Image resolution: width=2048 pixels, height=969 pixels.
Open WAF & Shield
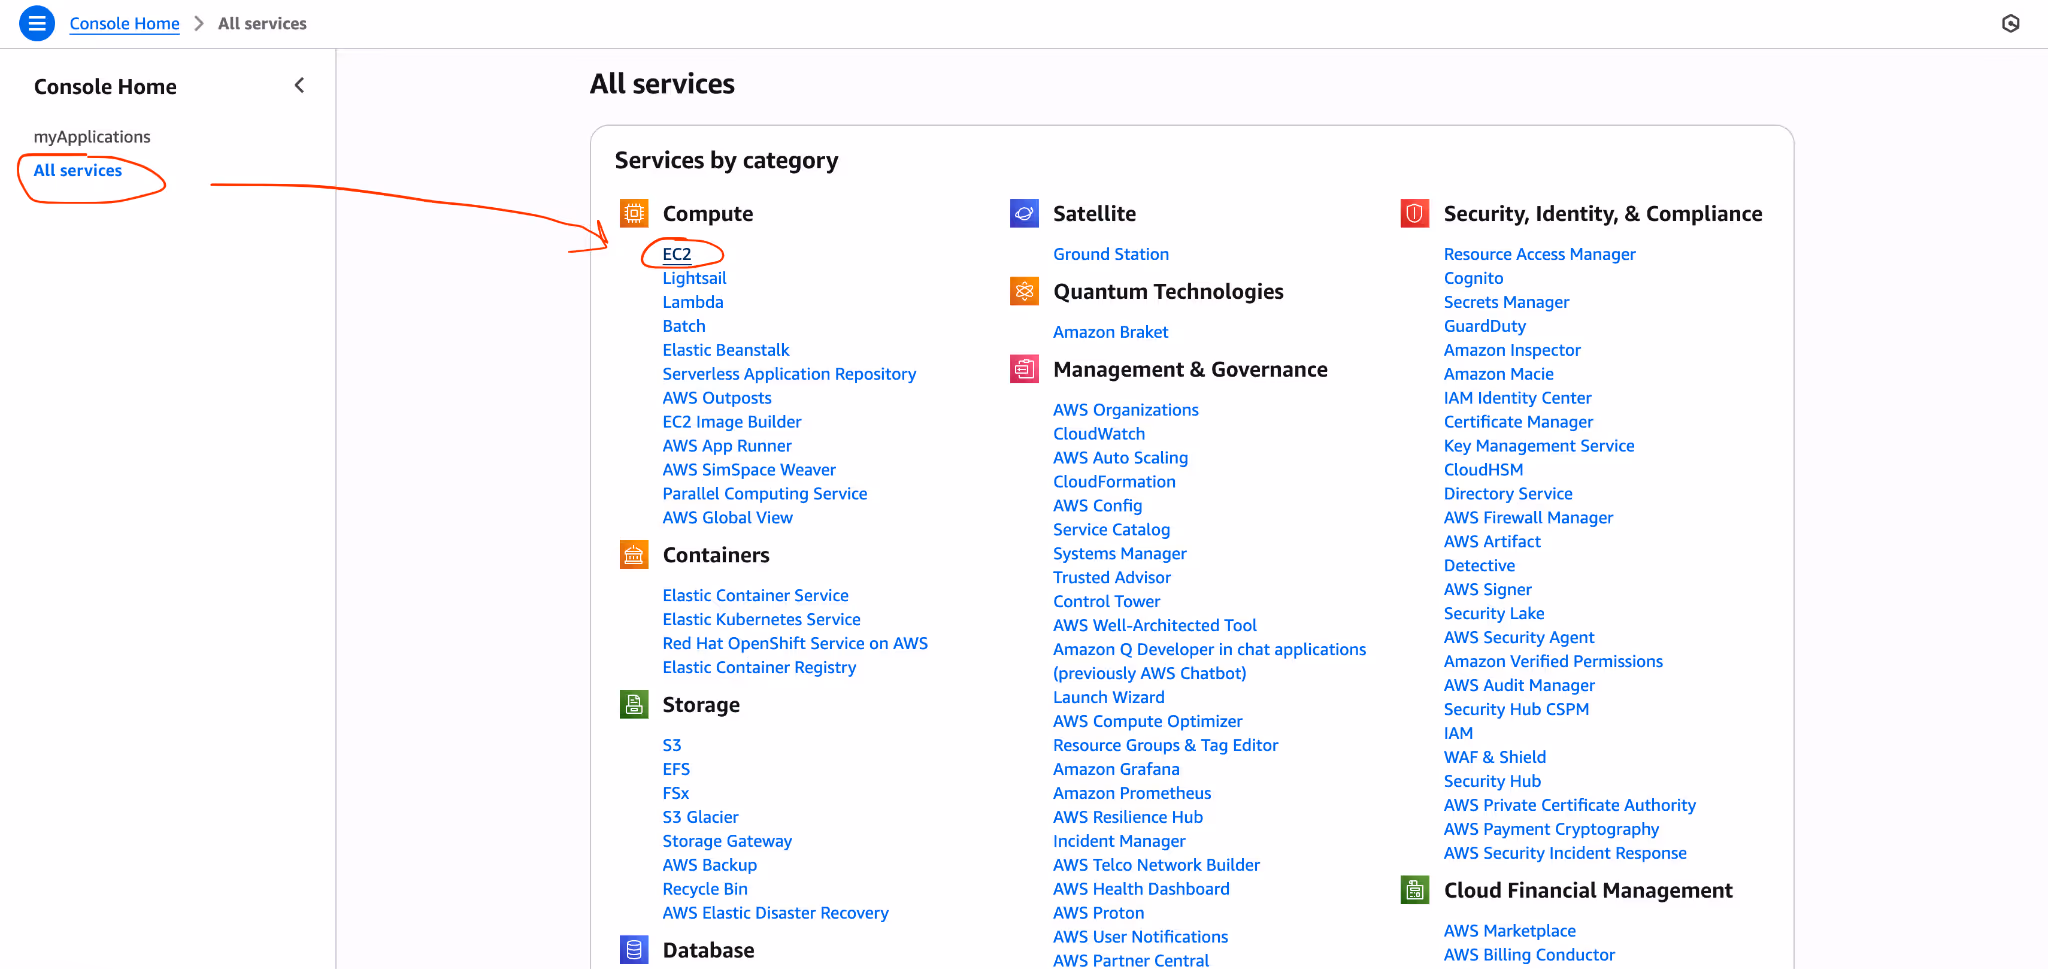tap(1495, 757)
